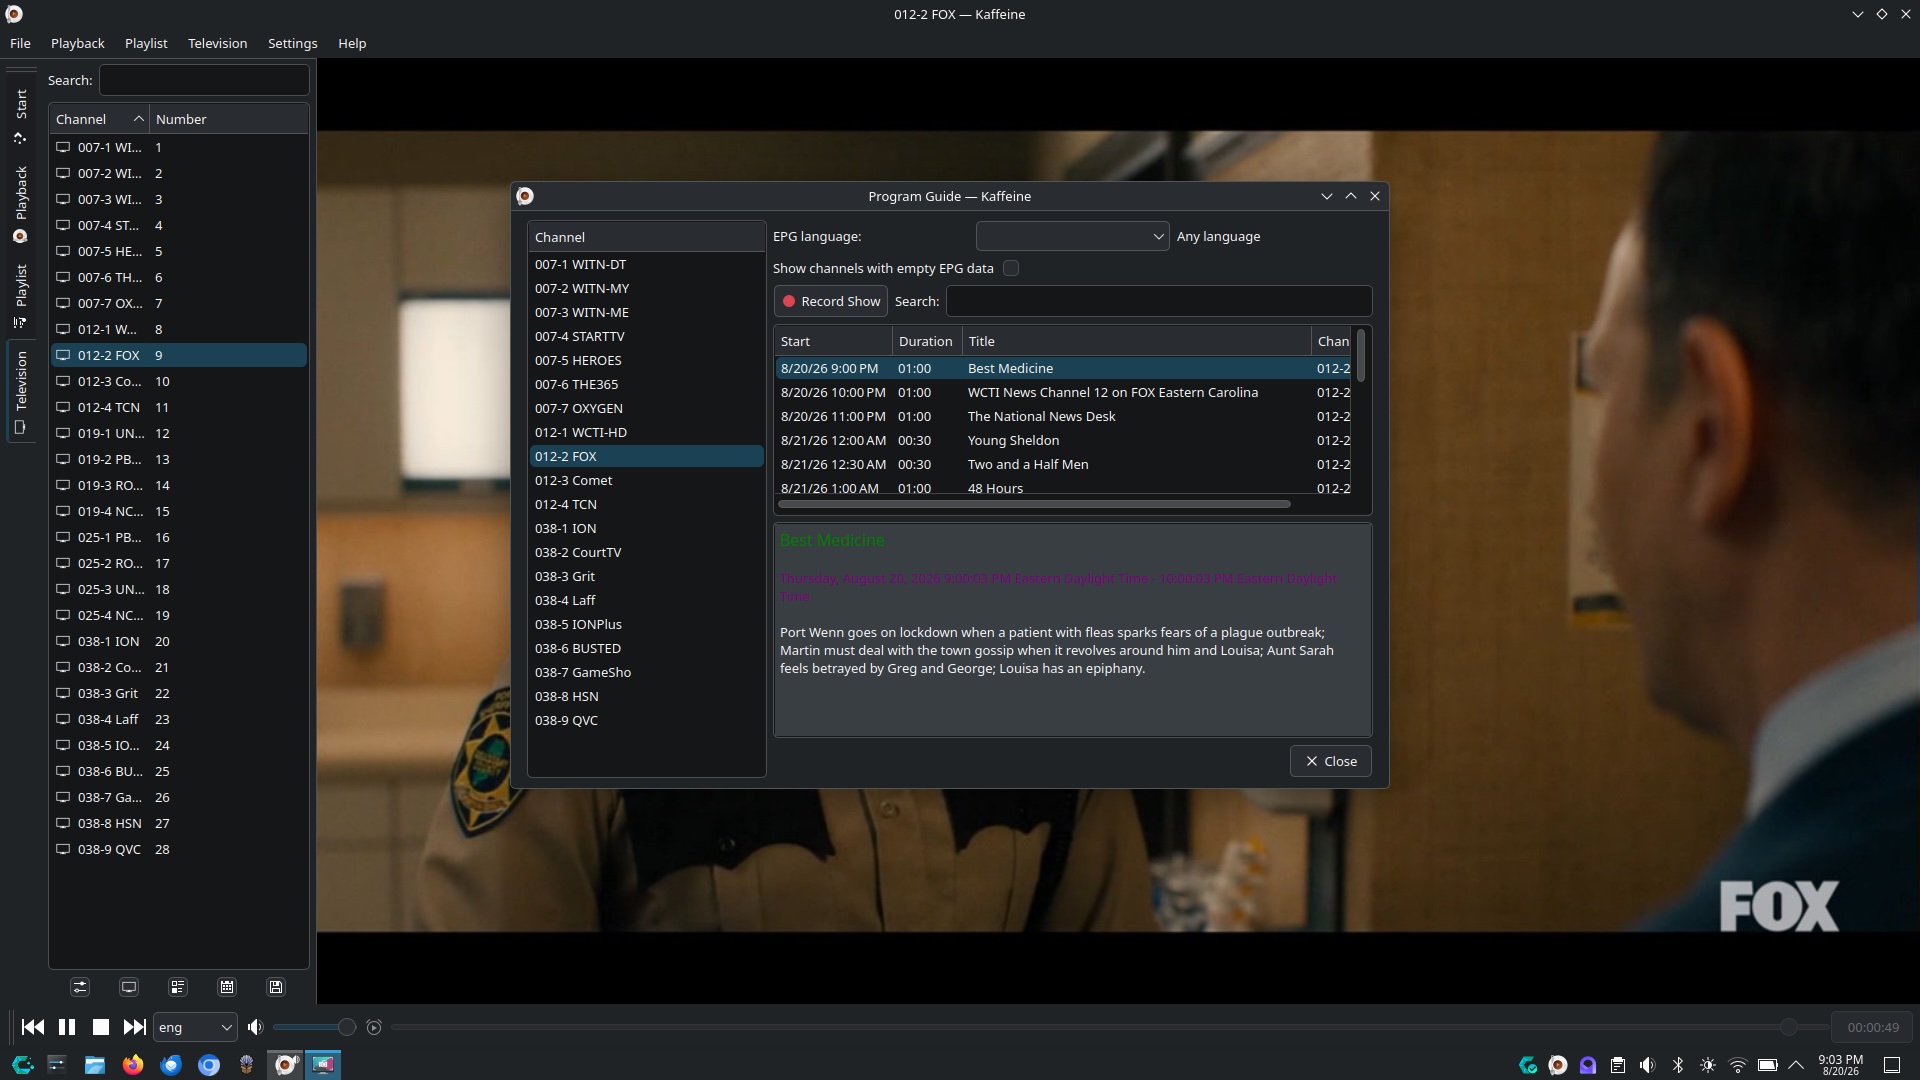Switch to the Playlist sidebar tab
The width and height of the screenshot is (1920, 1080).
[20, 296]
